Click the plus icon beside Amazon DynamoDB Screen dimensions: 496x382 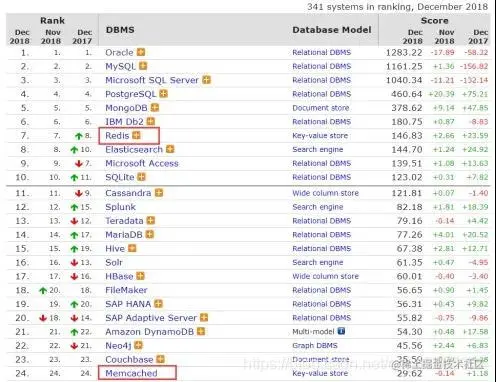coord(201,332)
